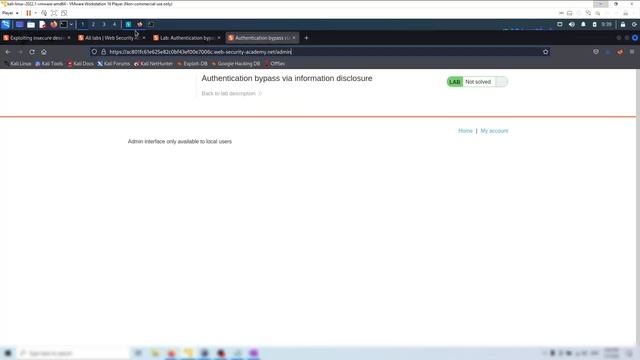The width and height of the screenshot is (640, 360).
Task: Launch the file manager from Kali panel
Action: [x=31, y=24]
